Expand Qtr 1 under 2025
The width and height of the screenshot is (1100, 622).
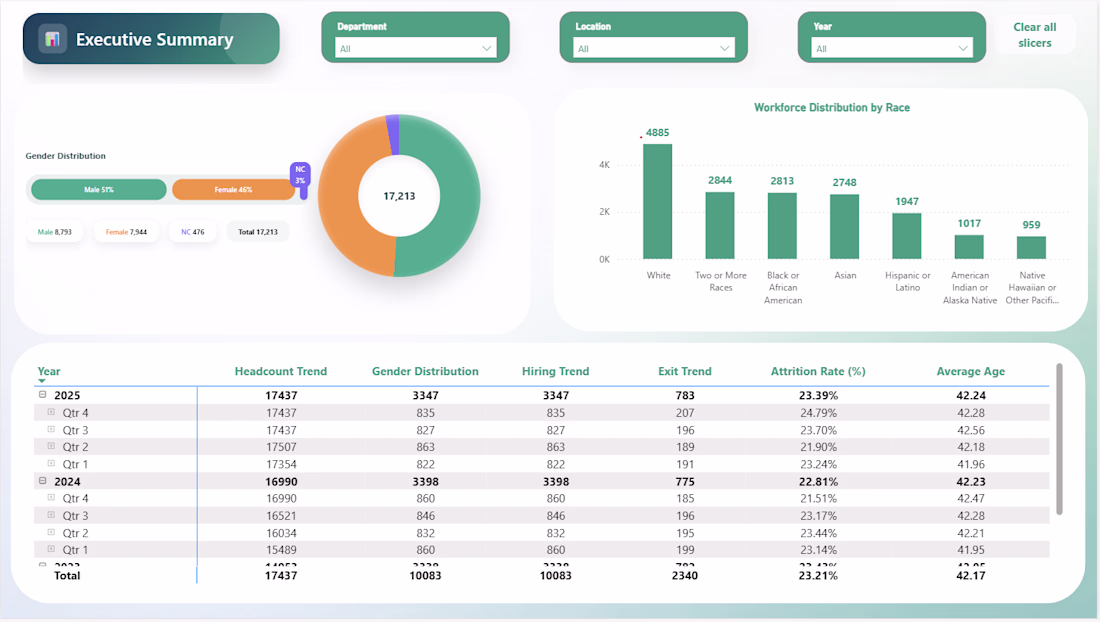click(x=51, y=464)
